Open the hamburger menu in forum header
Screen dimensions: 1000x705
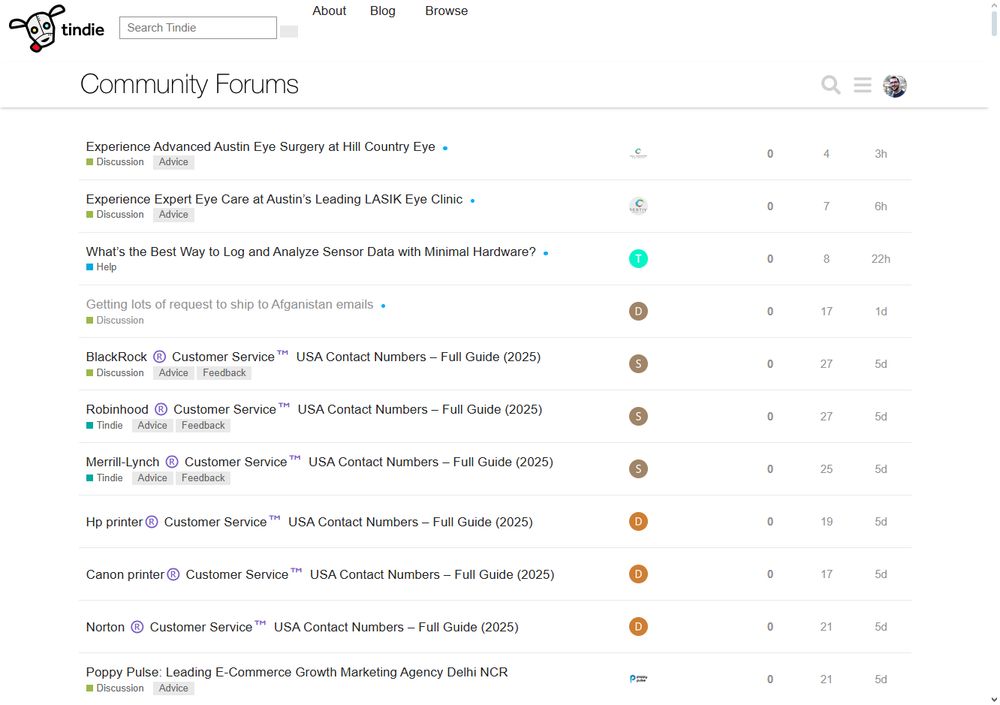862,85
